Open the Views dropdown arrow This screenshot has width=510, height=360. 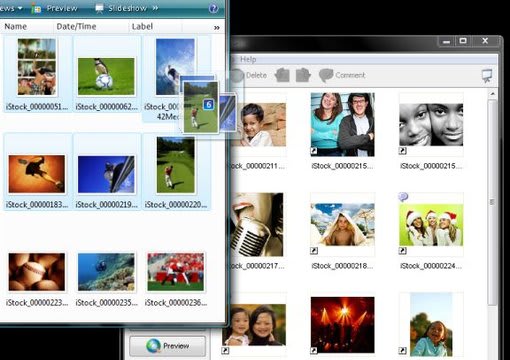click(x=20, y=8)
